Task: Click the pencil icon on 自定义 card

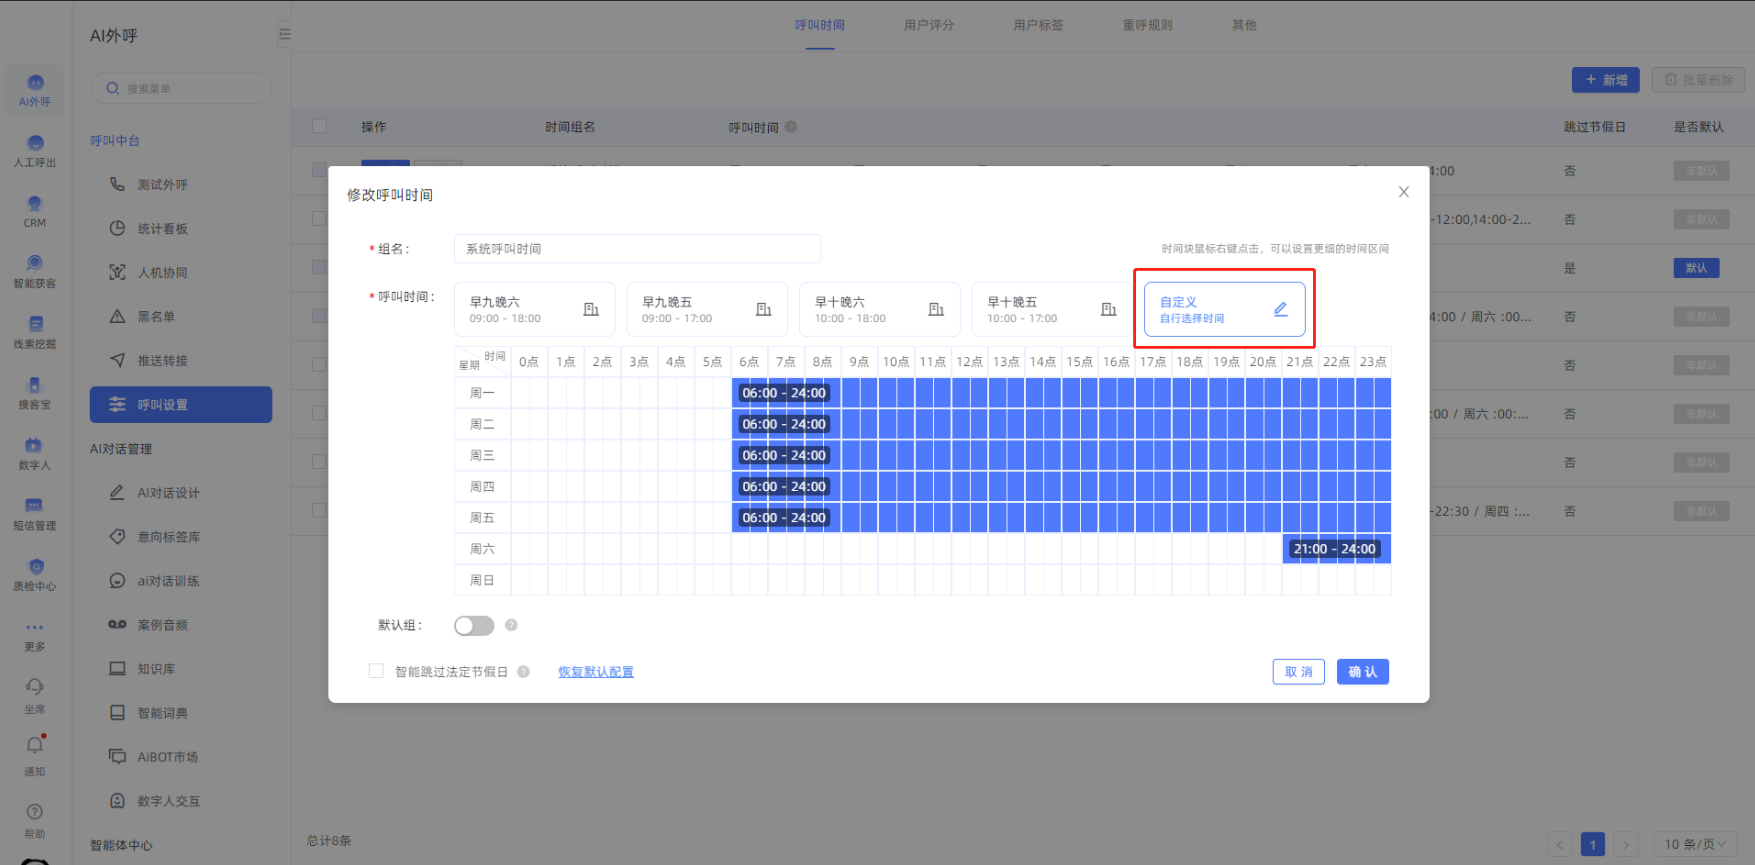Action: (1280, 310)
